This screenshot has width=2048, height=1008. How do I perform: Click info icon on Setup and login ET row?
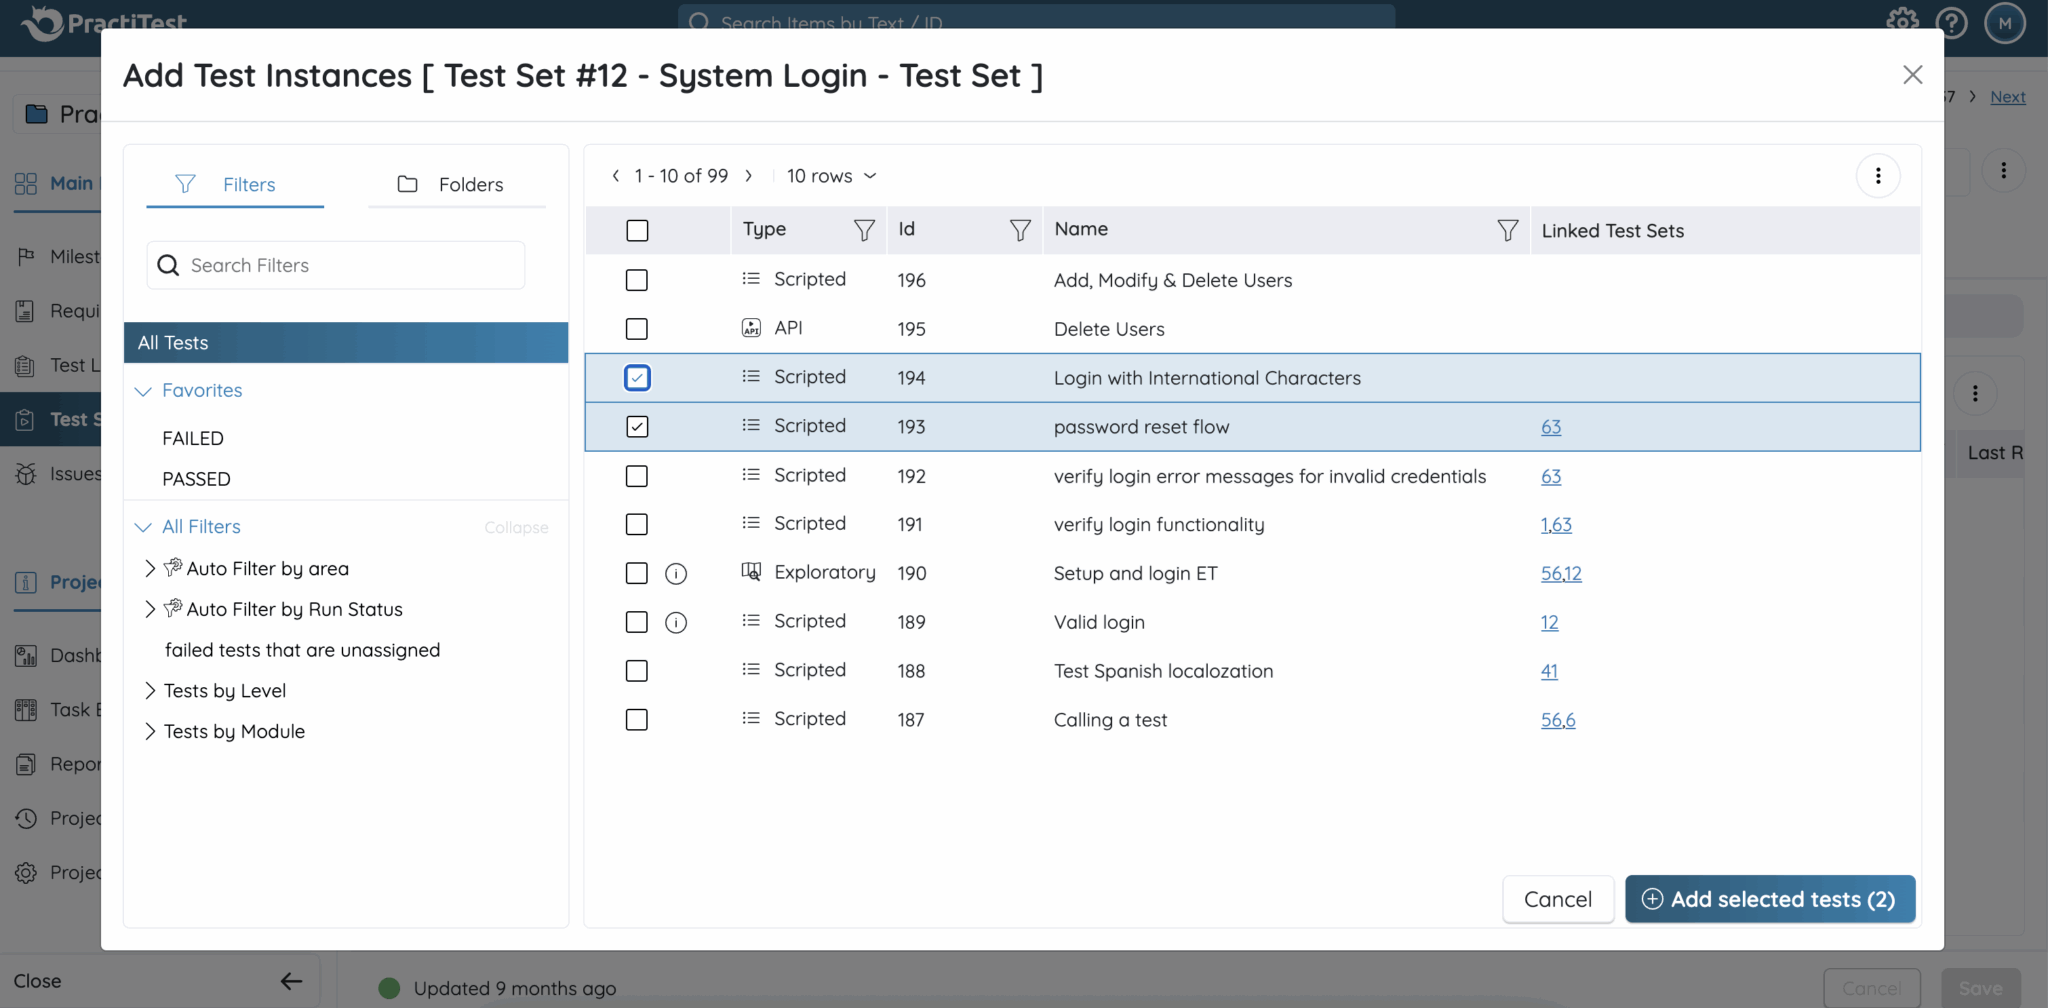[x=676, y=574]
